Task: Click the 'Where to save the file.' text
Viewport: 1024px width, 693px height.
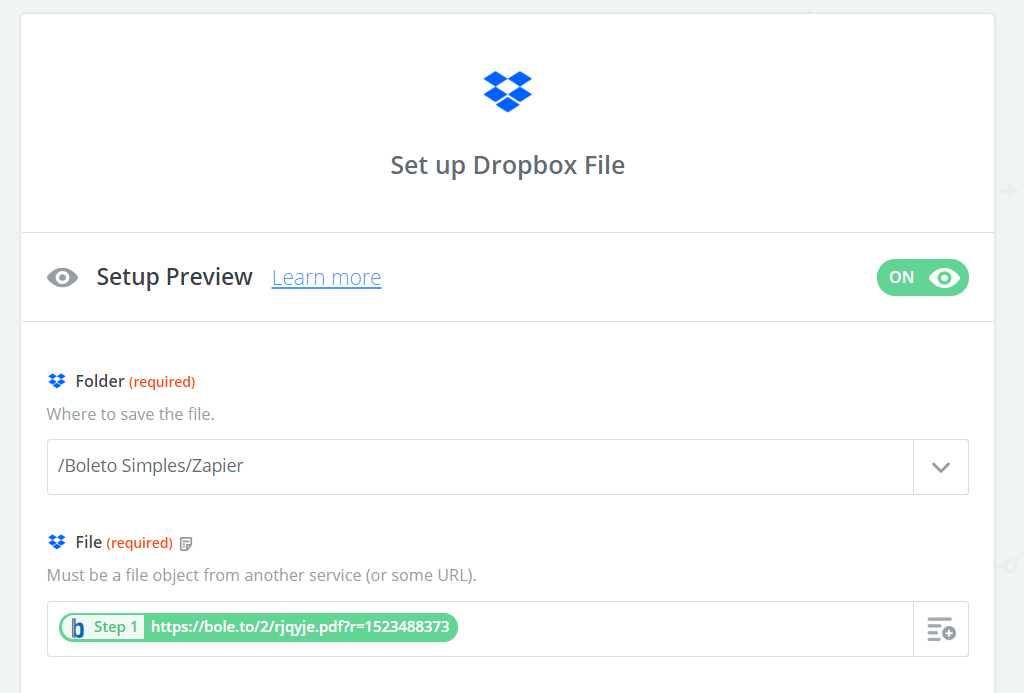Action: [x=131, y=414]
